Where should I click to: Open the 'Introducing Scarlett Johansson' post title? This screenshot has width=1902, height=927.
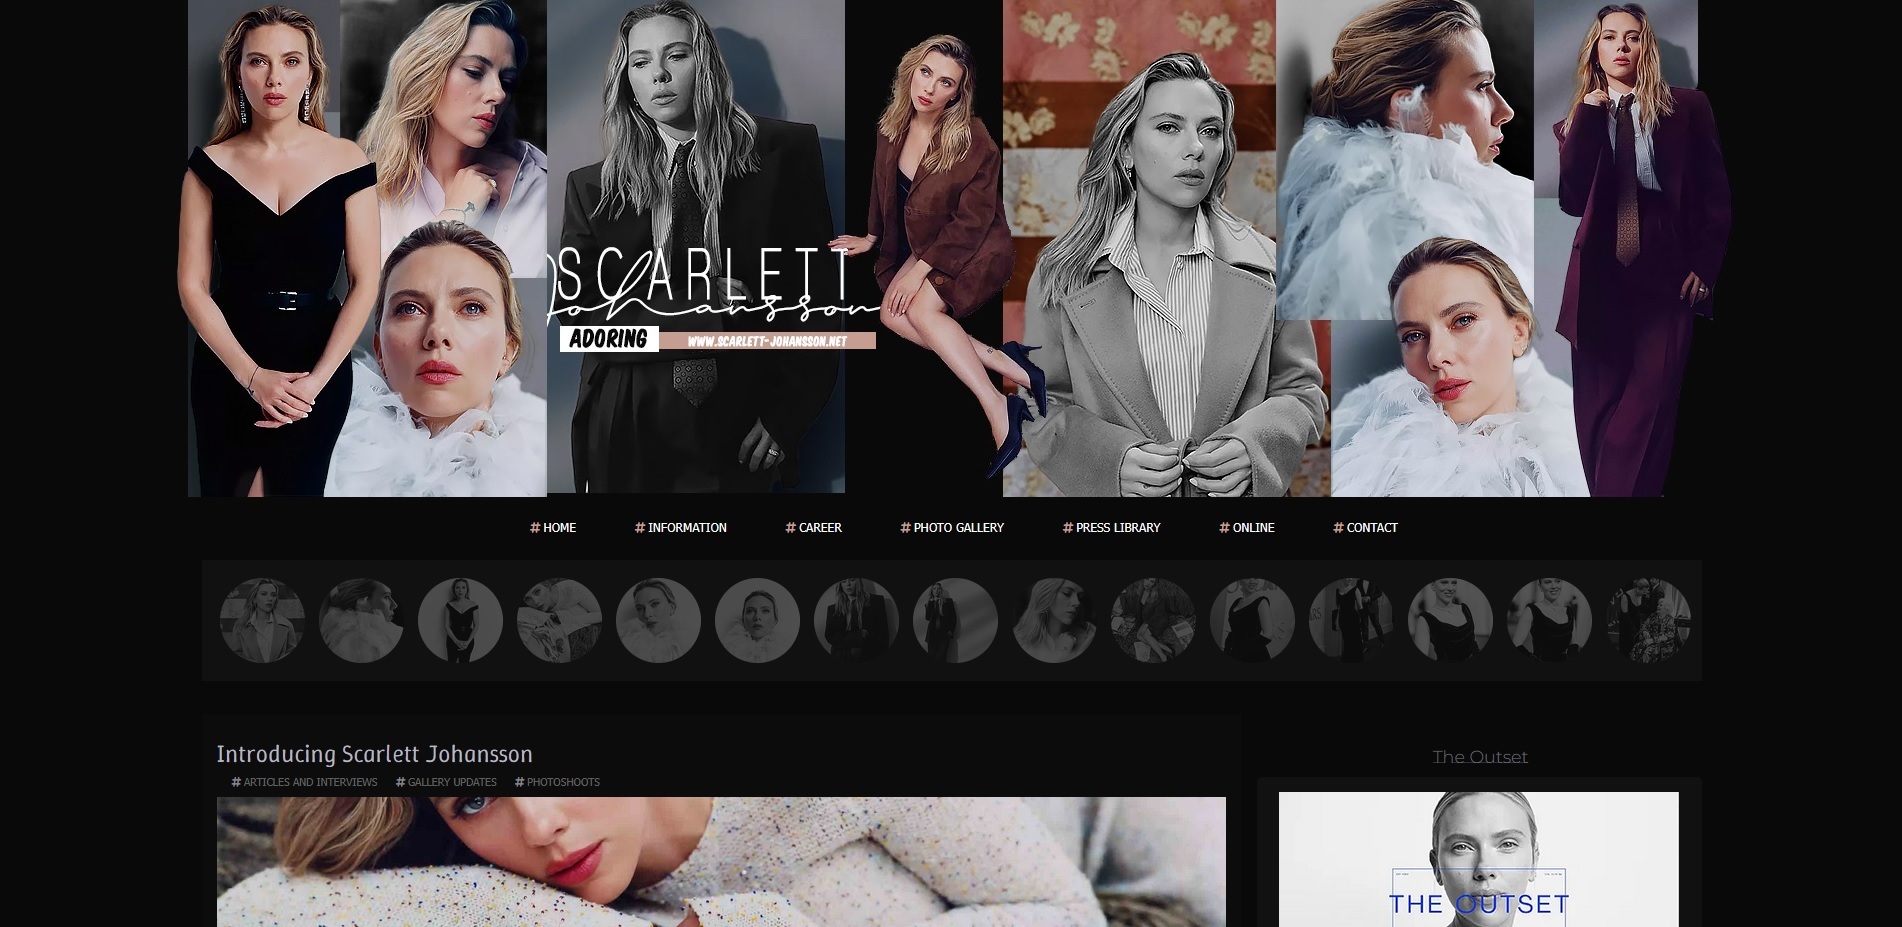pyautogui.click(x=374, y=754)
